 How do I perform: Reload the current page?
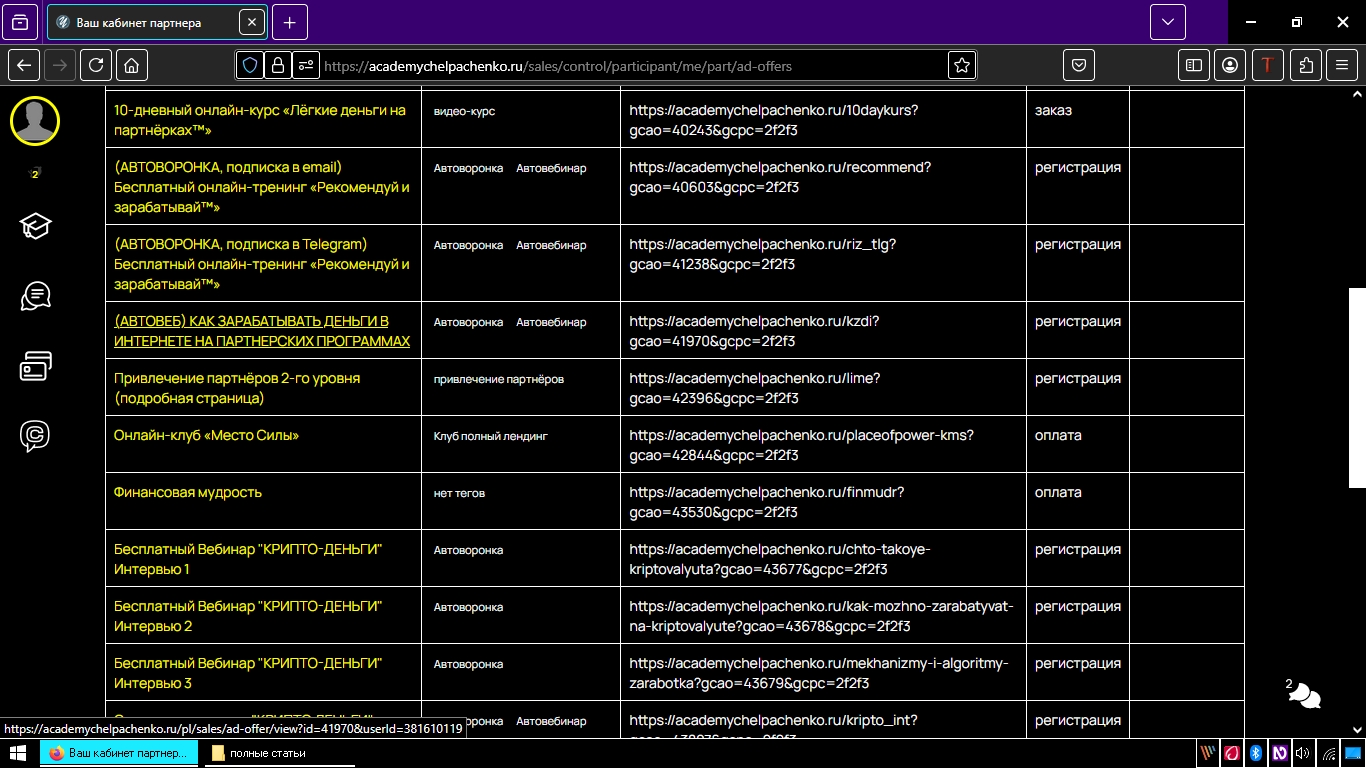tap(96, 65)
